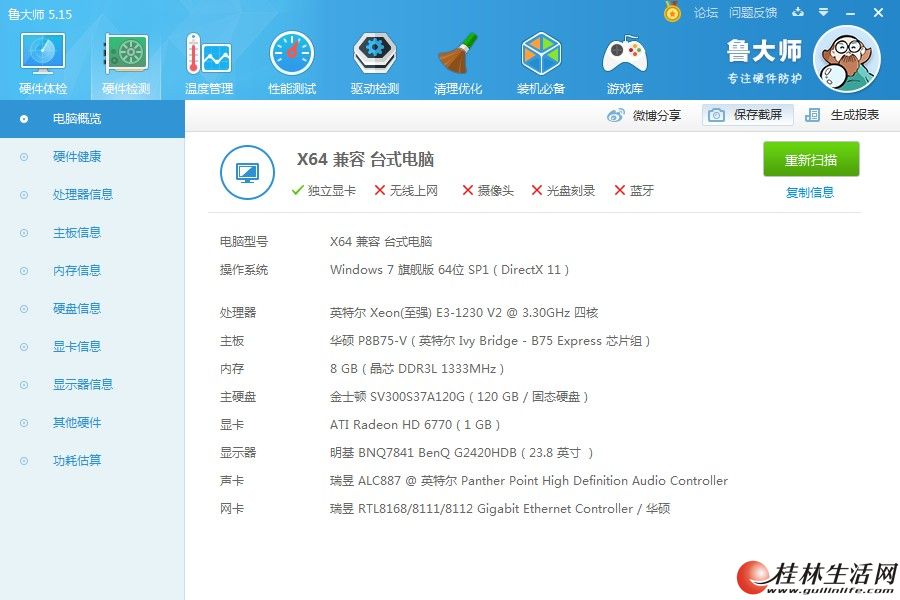Click the gold medal icon in title bar
The width and height of the screenshot is (900, 600).
tap(672, 11)
